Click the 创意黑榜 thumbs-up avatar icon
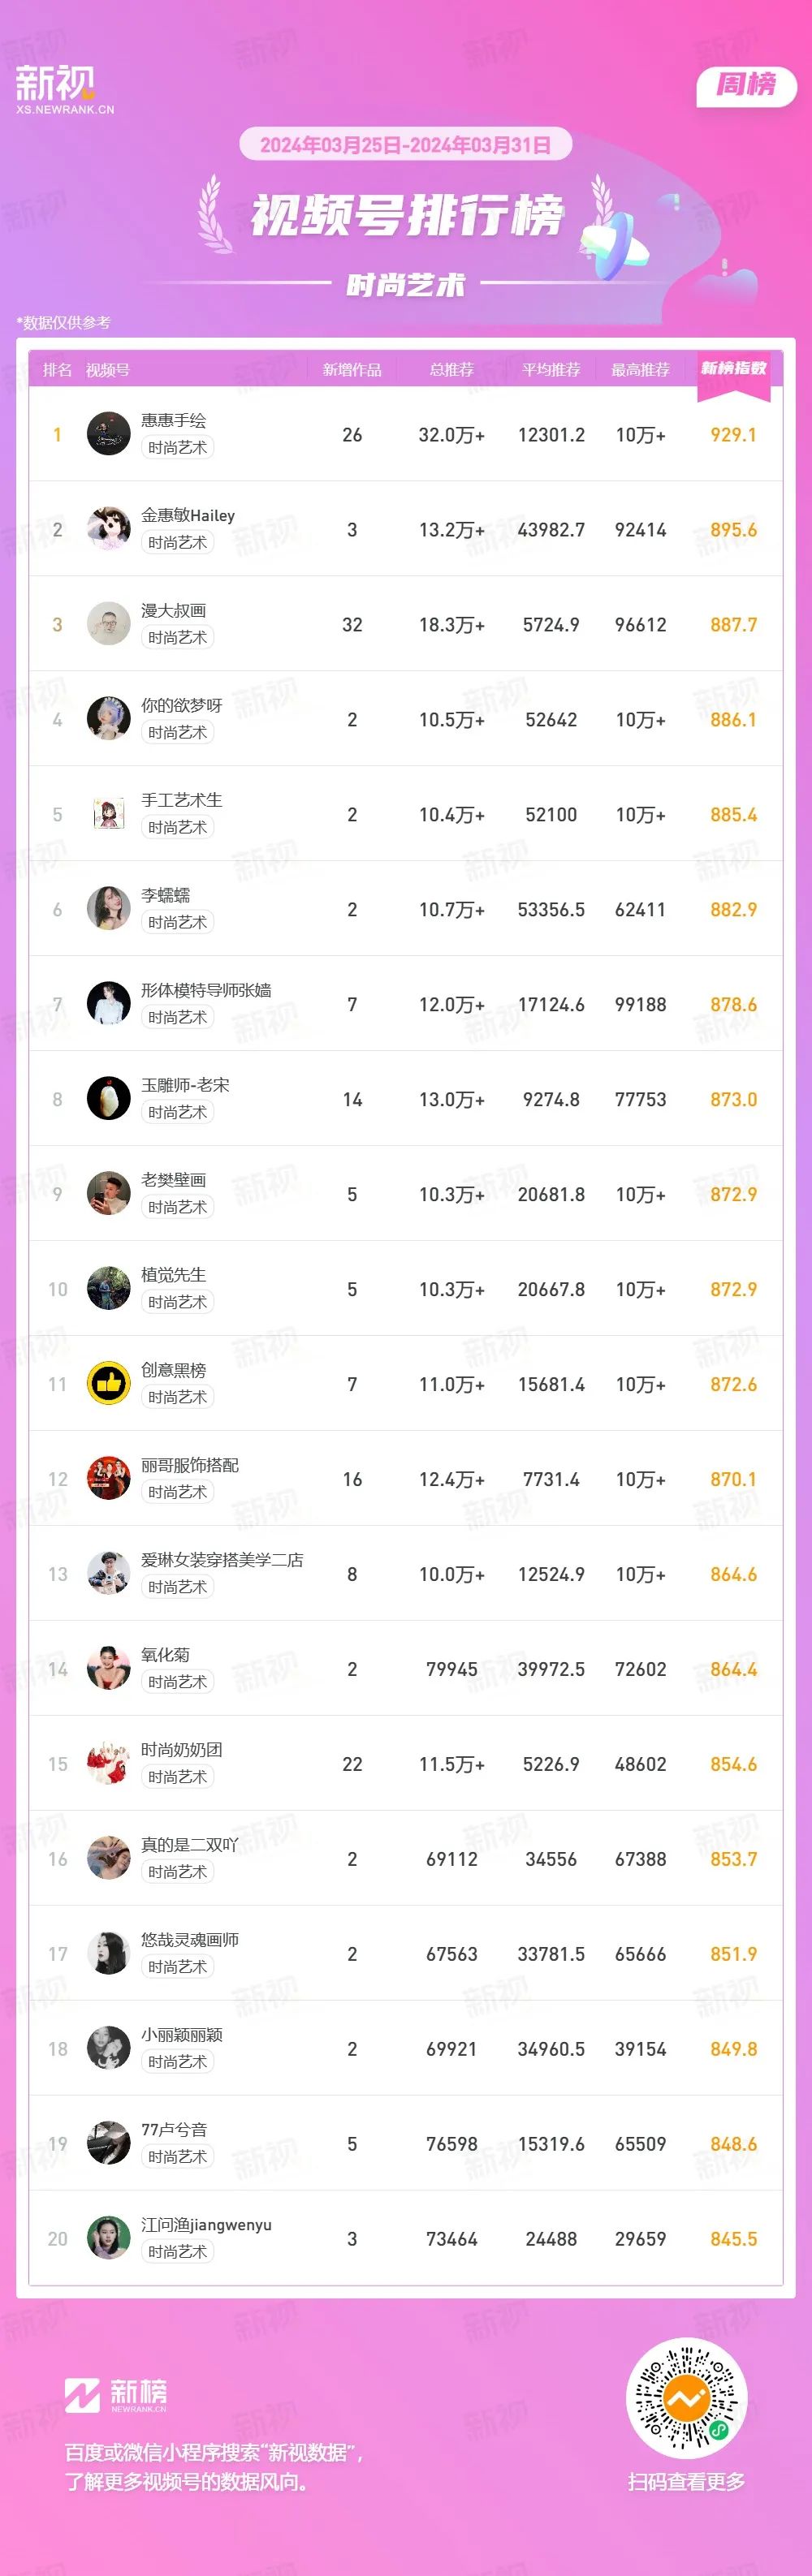812x2576 pixels. tap(109, 1384)
